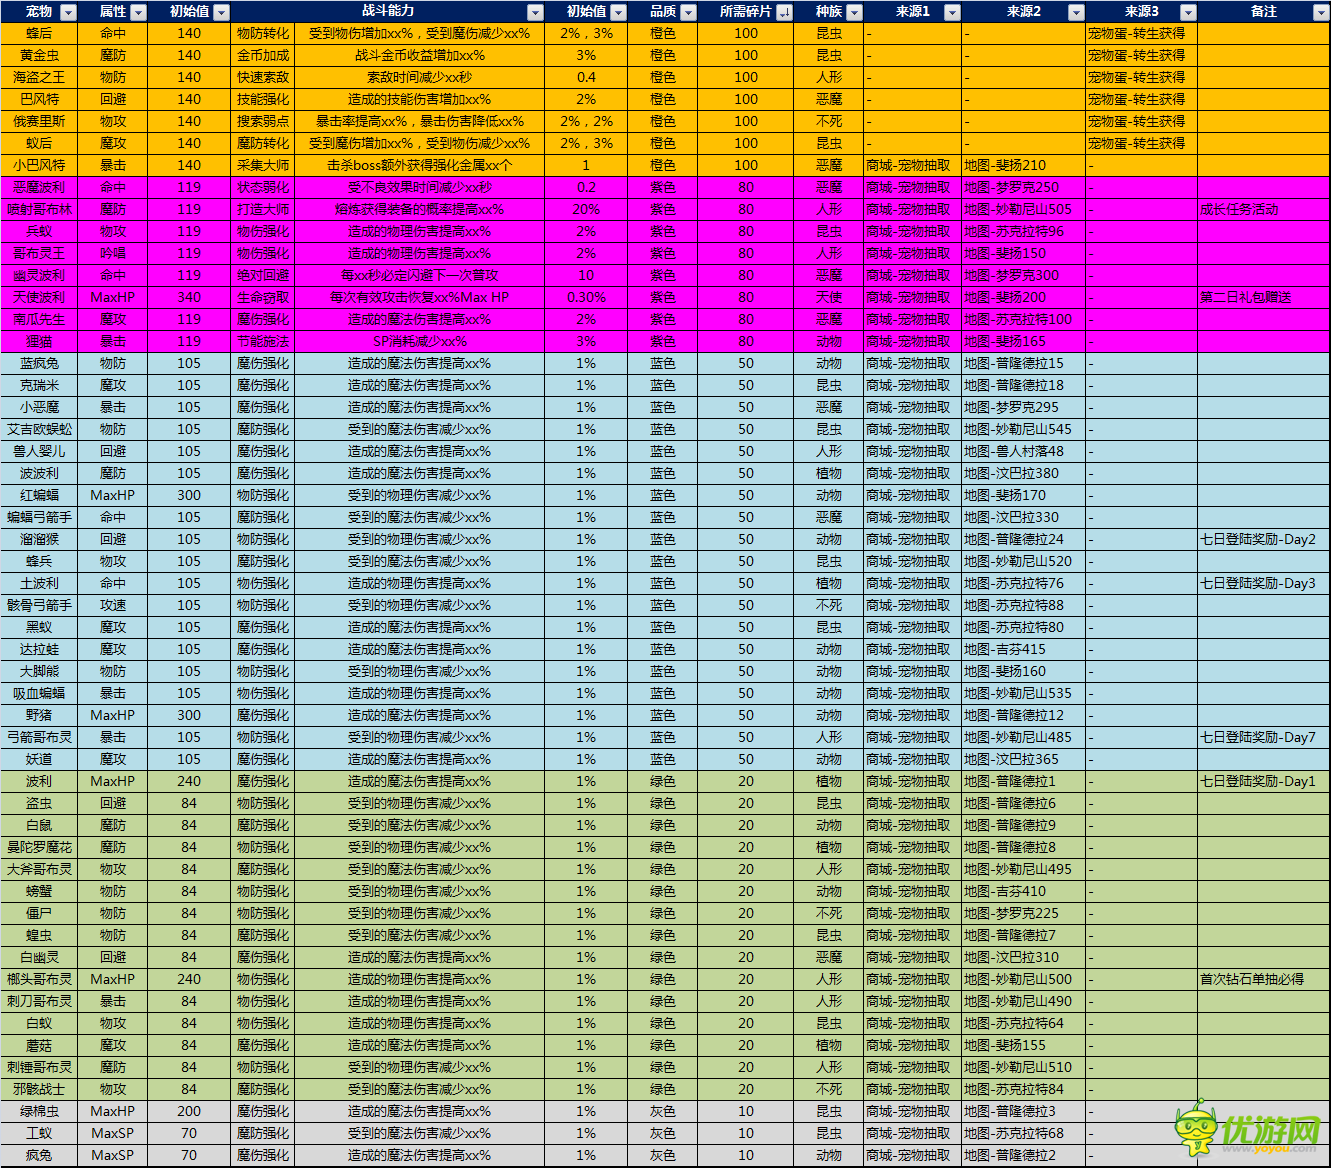The image size is (1331, 1168).
Task: Select the skill cell 搜索弱点
Action: click(x=263, y=121)
